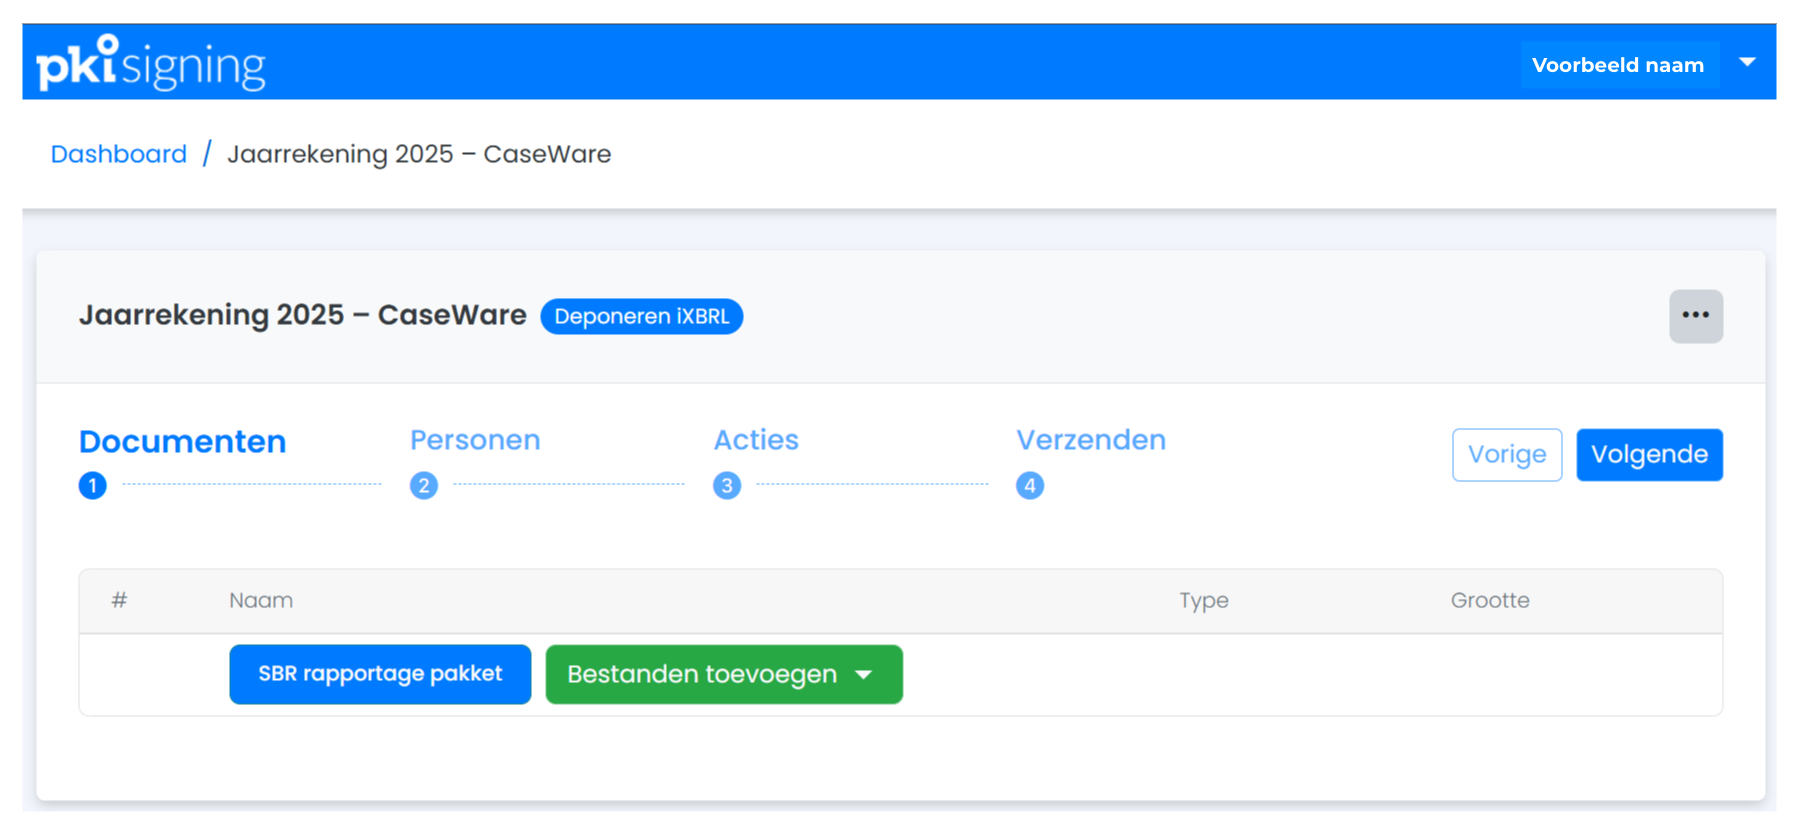The height and width of the screenshot is (835, 1799).
Task: Go to the Dashboard breadcrumb link
Action: point(119,154)
